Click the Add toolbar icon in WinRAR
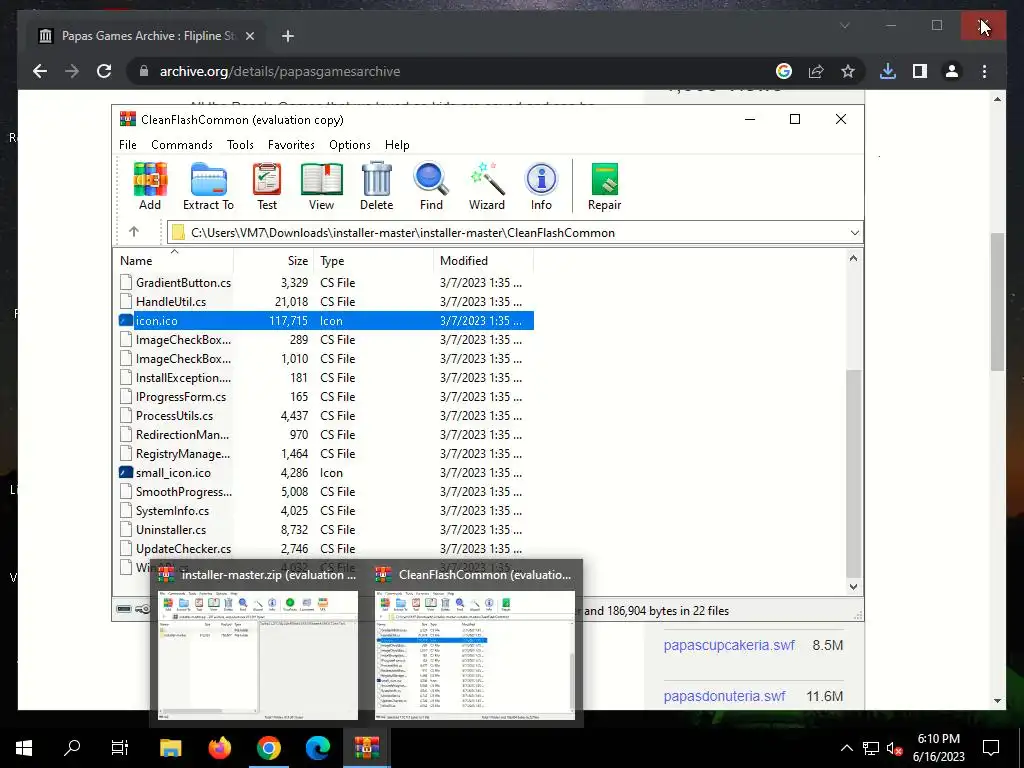This screenshot has height=768, width=1024. [x=150, y=186]
